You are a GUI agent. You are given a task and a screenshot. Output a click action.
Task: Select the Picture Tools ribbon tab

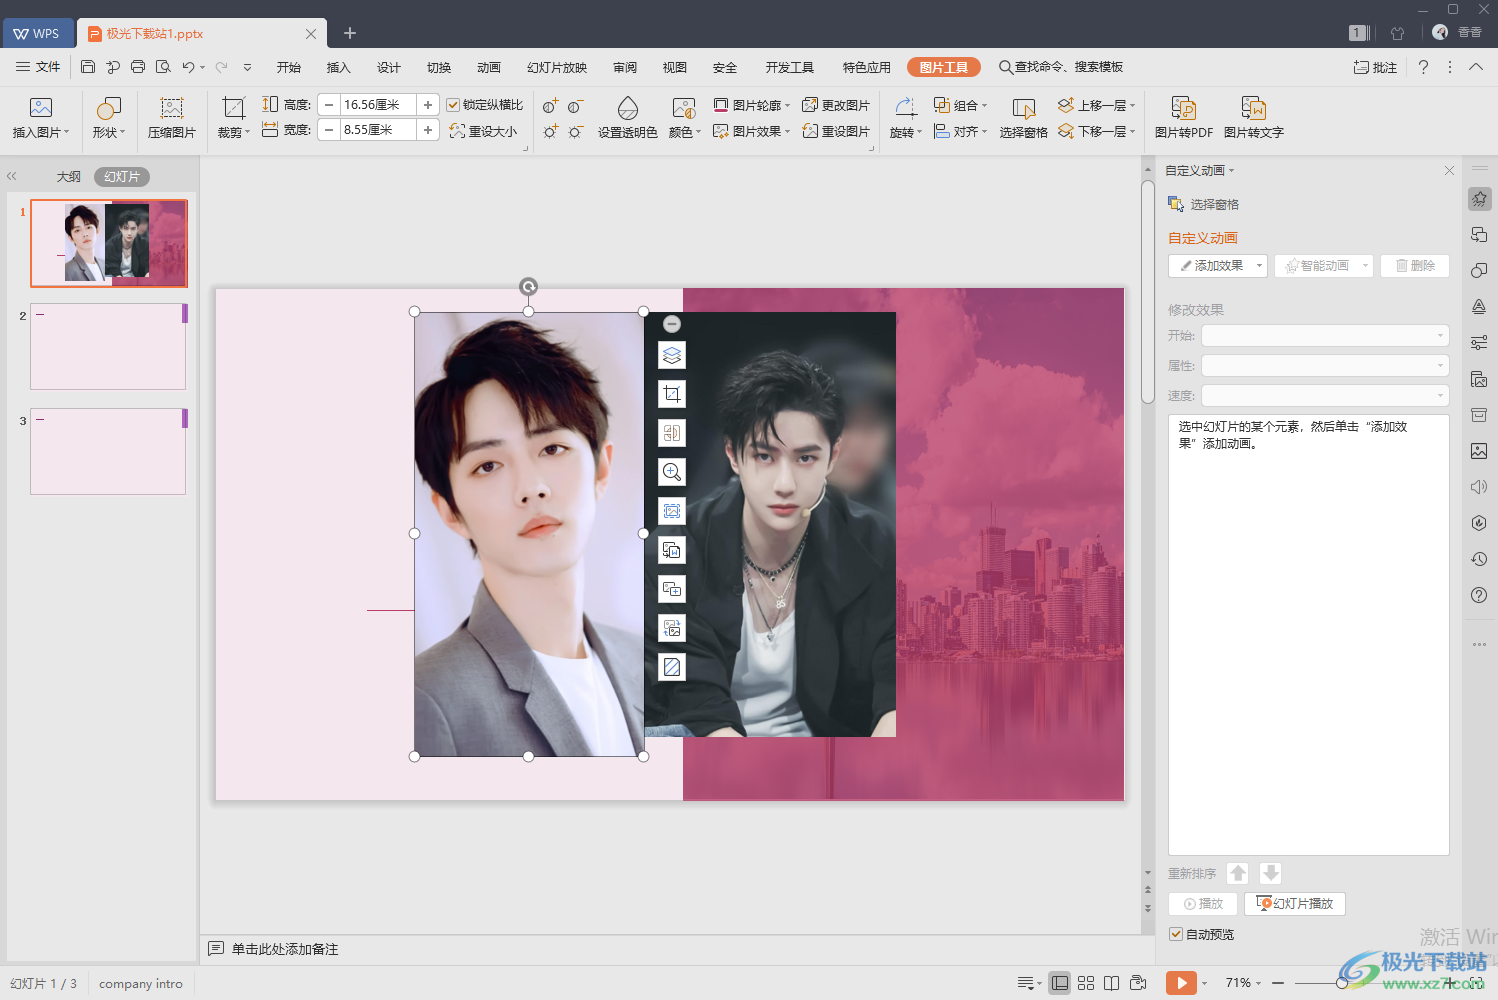944,67
